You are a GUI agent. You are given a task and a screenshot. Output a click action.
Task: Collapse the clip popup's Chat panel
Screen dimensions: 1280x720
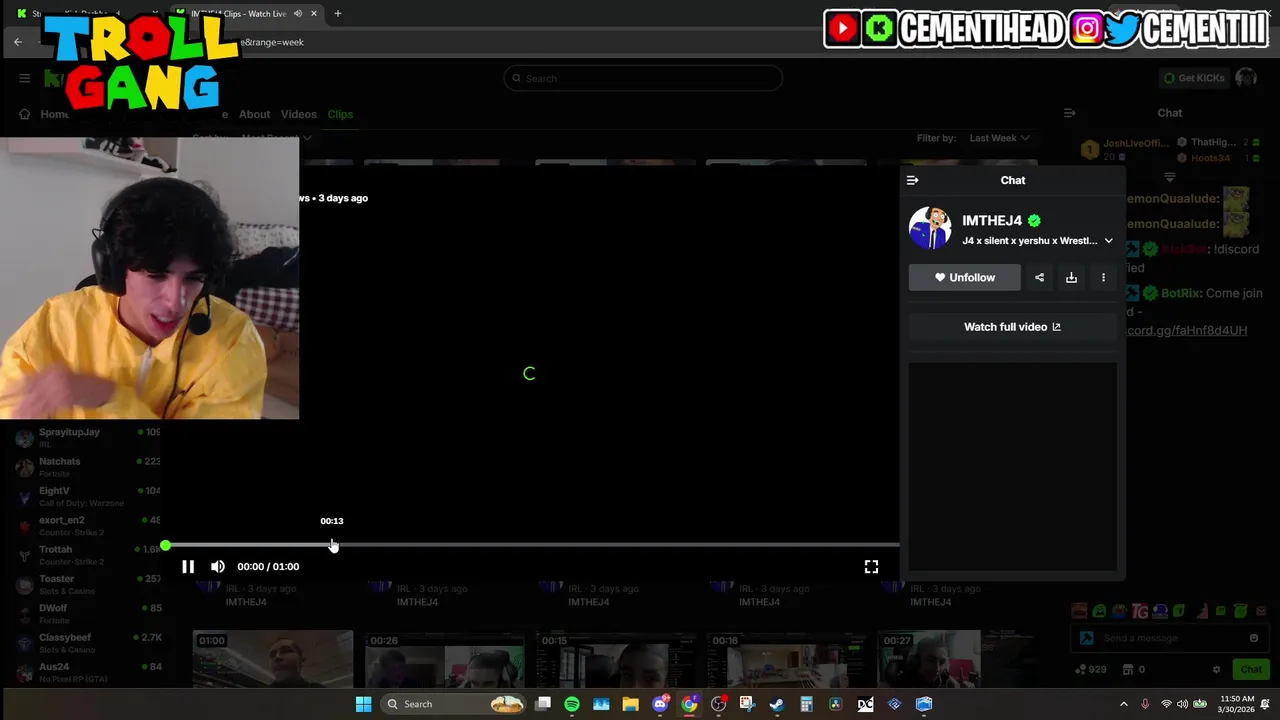click(912, 180)
